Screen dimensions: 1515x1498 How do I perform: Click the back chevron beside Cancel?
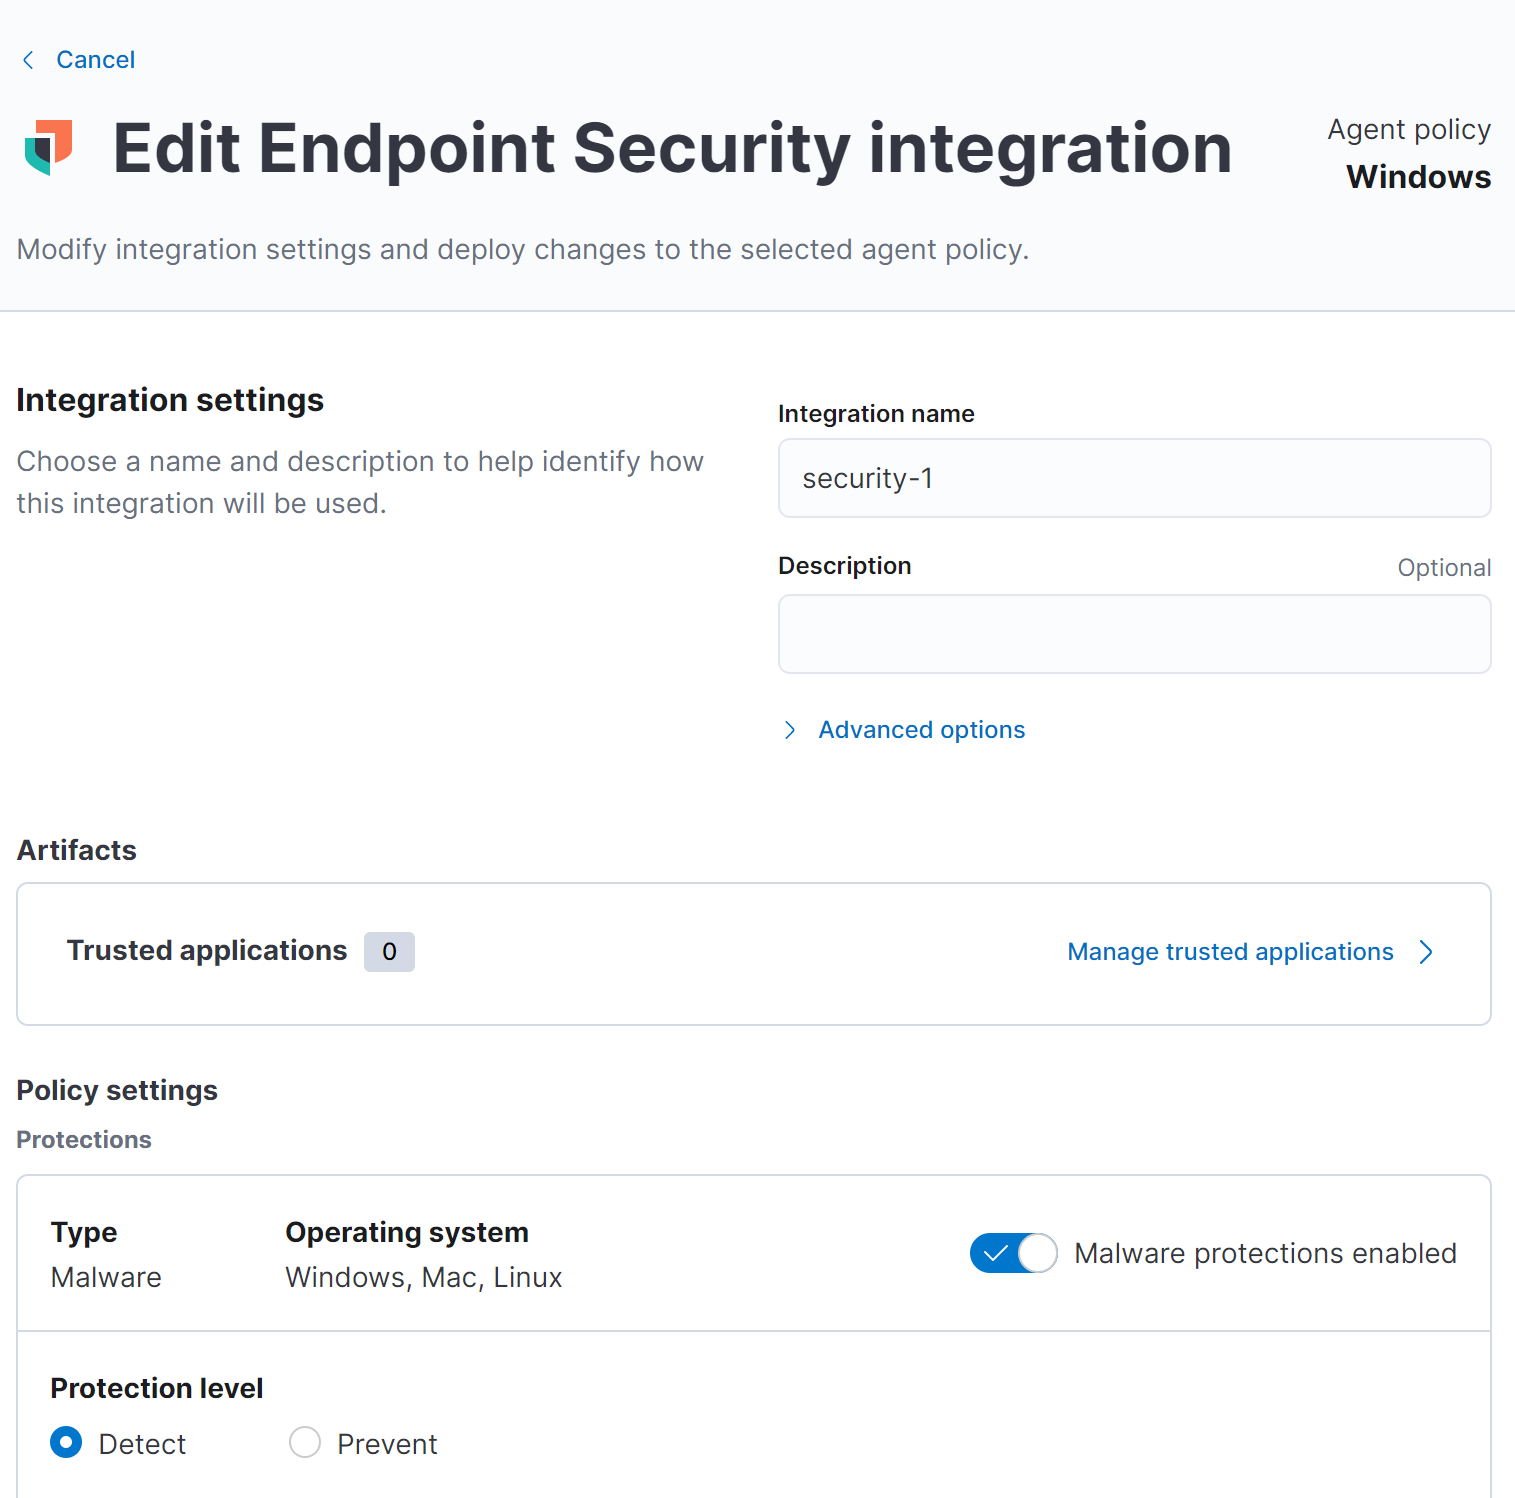28,60
